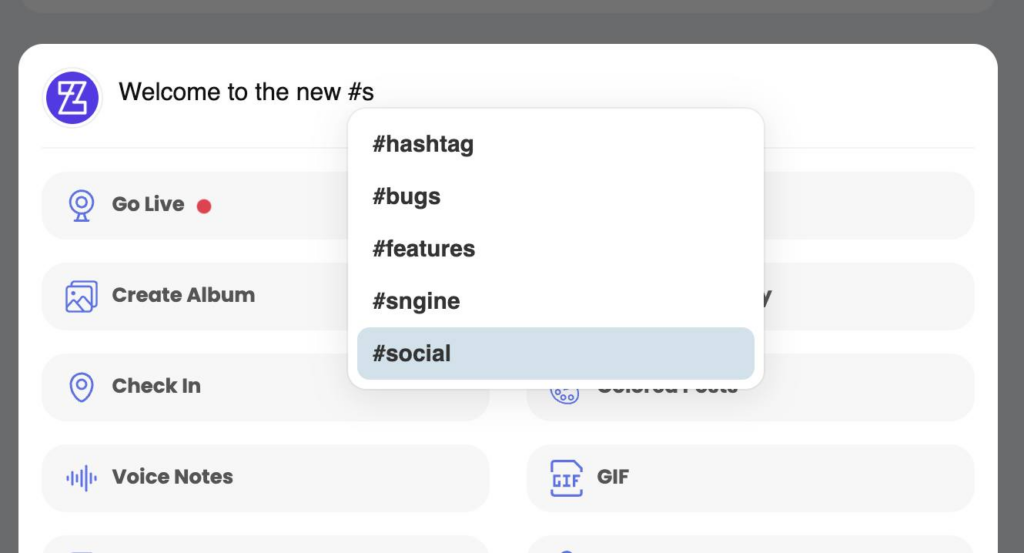Click the Create Album photo icon
The height and width of the screenshot is (553, 1024).
[81, 296]
